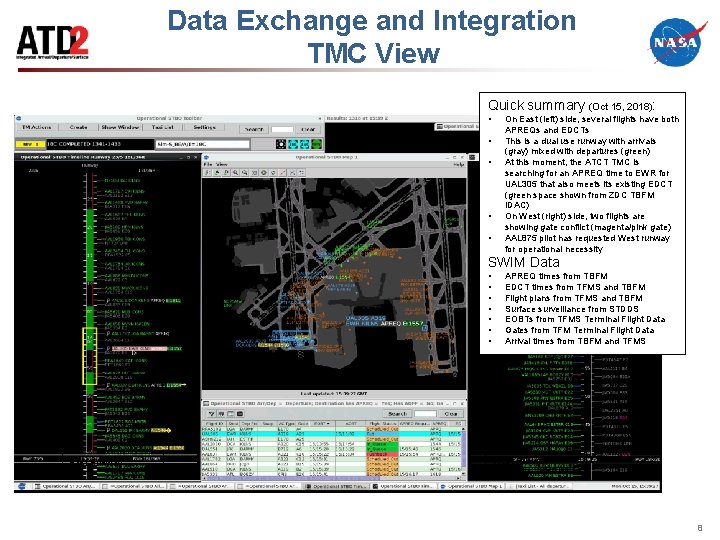Image resolution: width=720 pixels, height=540 pixels.
Task: Click the refresh icon on map toolbar
Action: click(273, 173)
